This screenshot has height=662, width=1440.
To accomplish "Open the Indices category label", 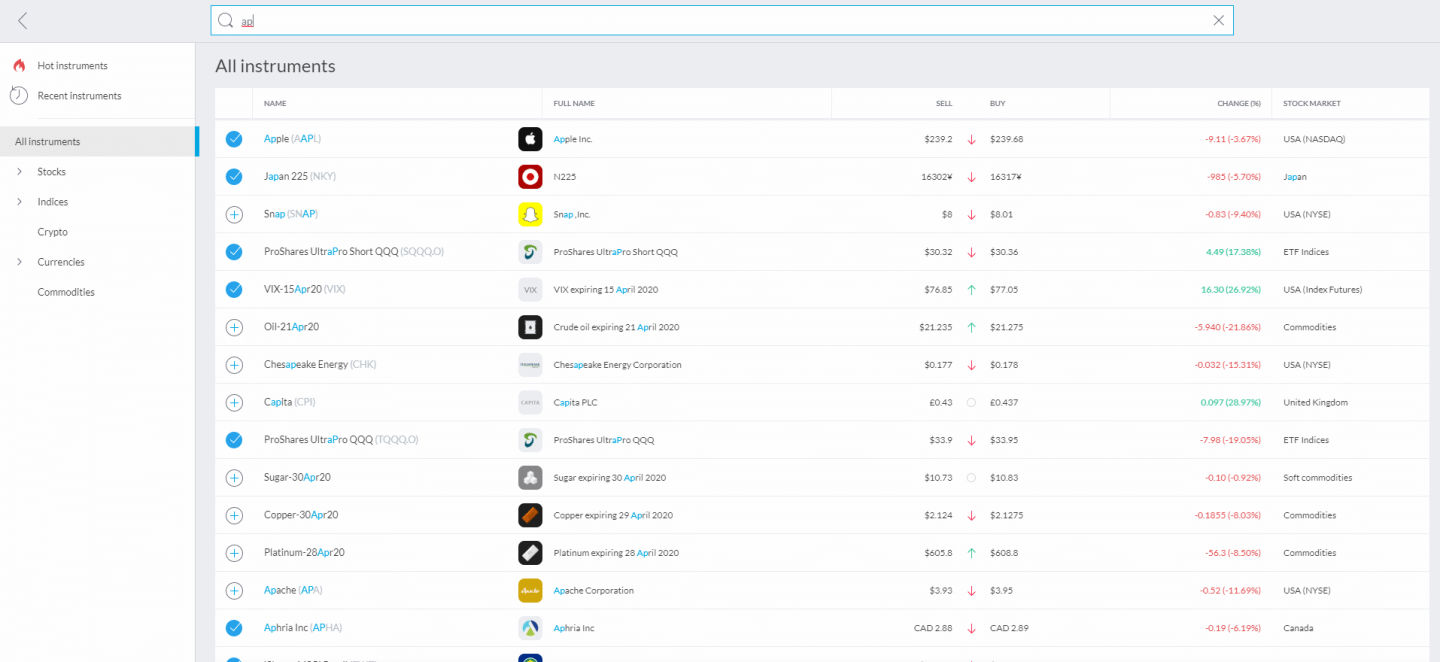I will [x=53, y=202].
